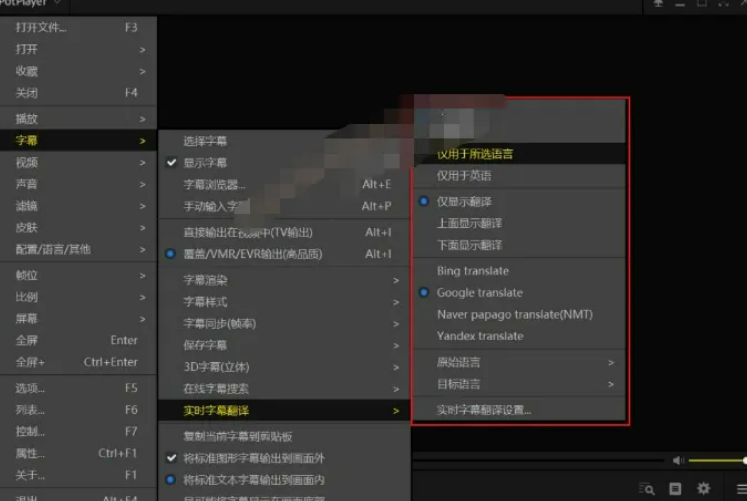Open 选项... menu entry
This screenshot has width=747, height=501.
(x=78, y=389)
